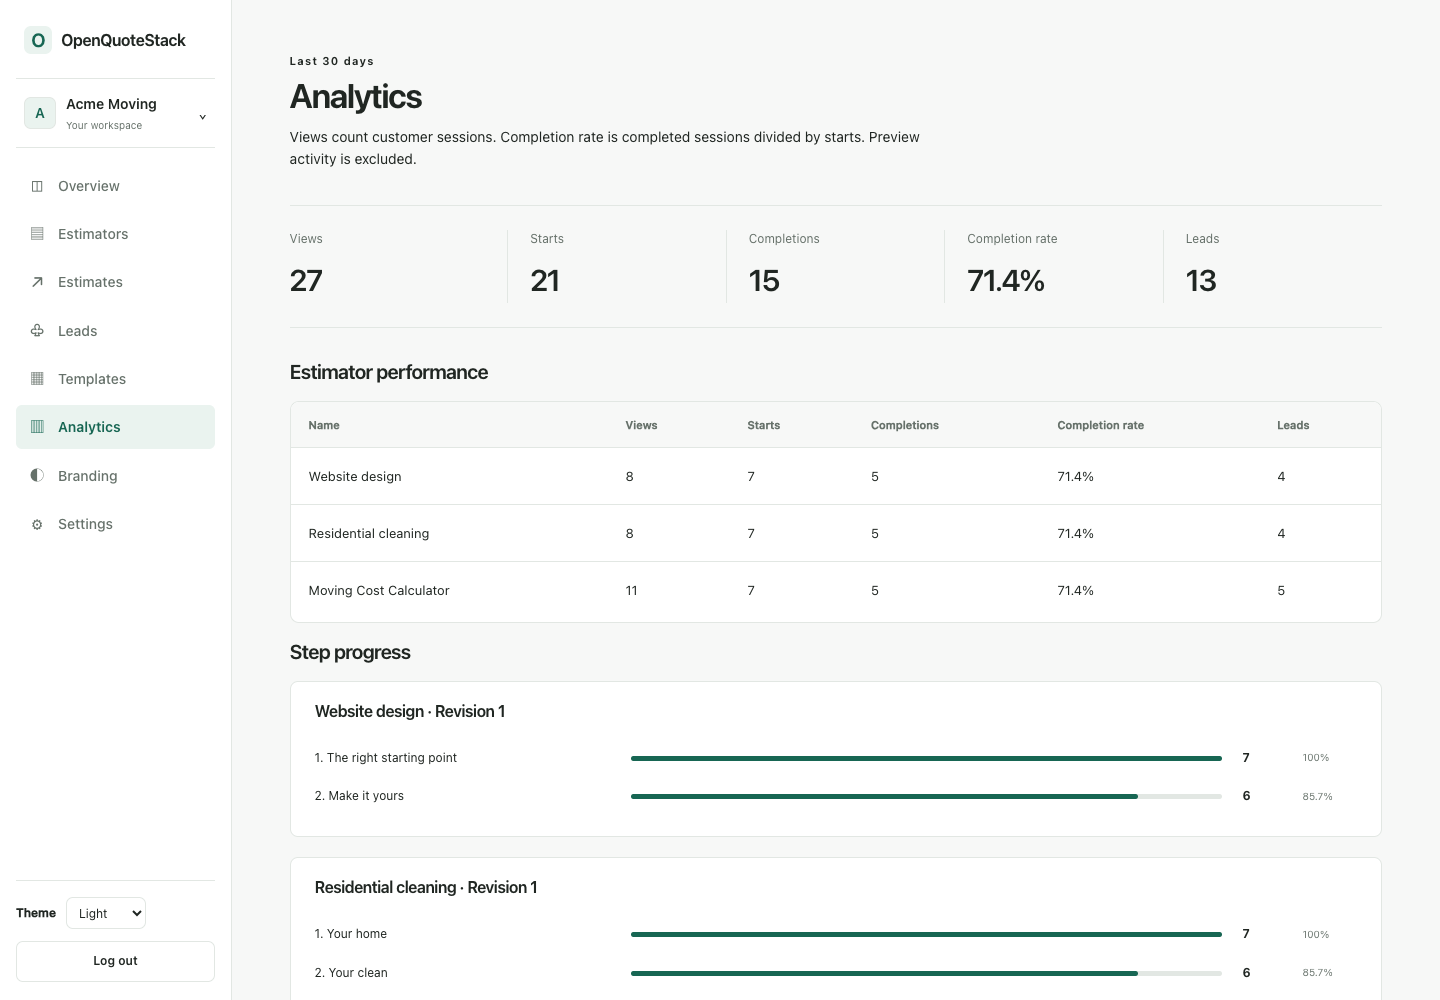Select the Residential cleaning row name
Viewport: 1440px width, 1000px height.
[x=369, y=534]
